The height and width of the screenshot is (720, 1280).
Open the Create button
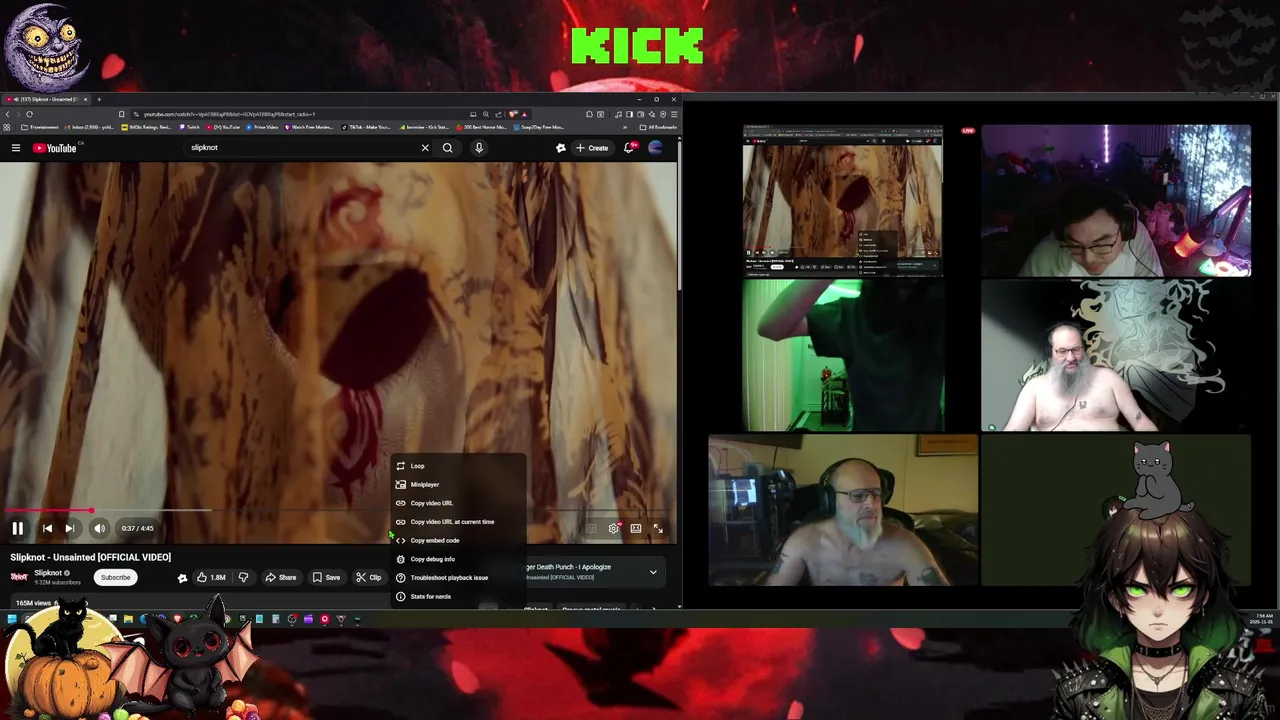click(x=592, y=148)
